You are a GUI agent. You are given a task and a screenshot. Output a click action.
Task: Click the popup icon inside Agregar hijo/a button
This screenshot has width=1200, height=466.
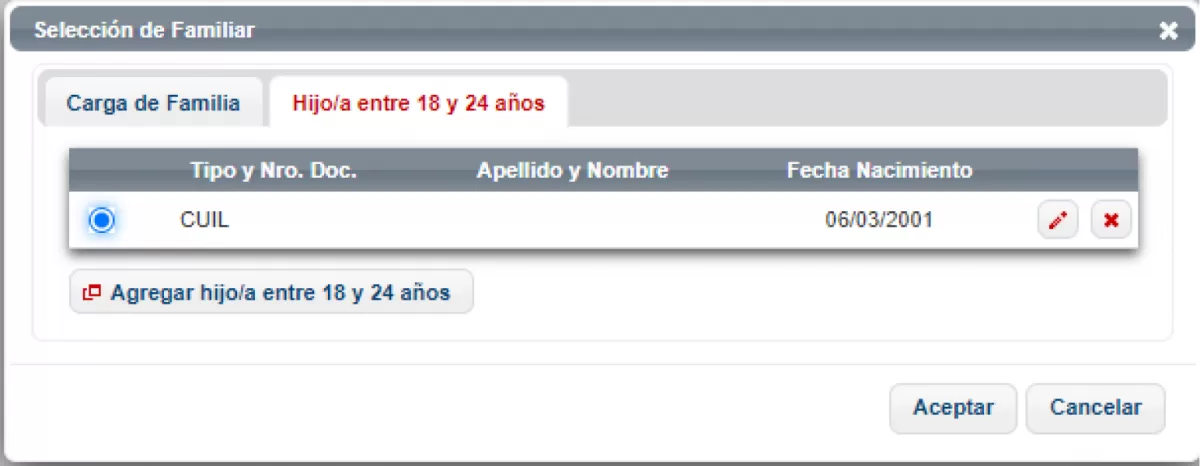coord(92,293)
